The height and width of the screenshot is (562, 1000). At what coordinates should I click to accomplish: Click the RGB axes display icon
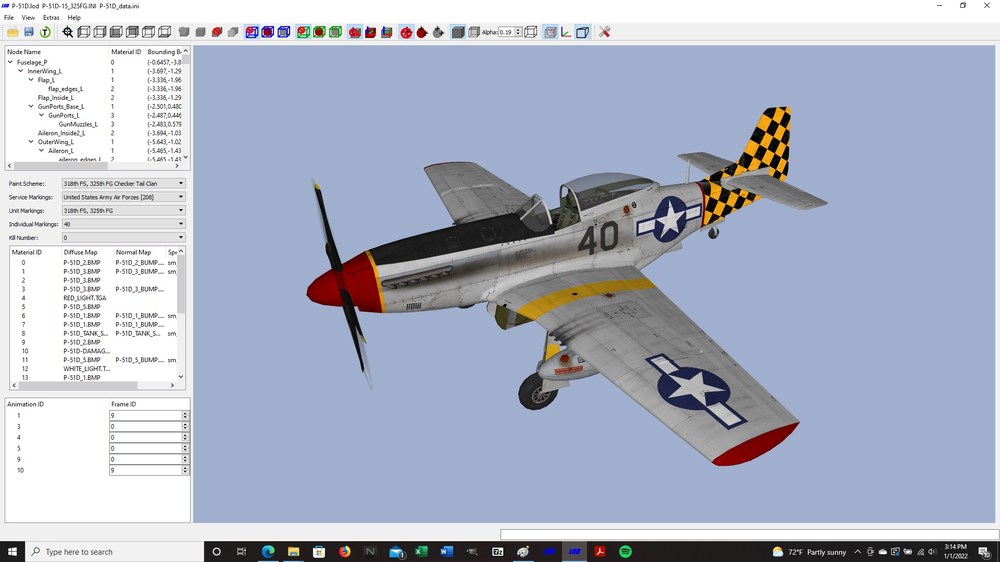point(566,32)
